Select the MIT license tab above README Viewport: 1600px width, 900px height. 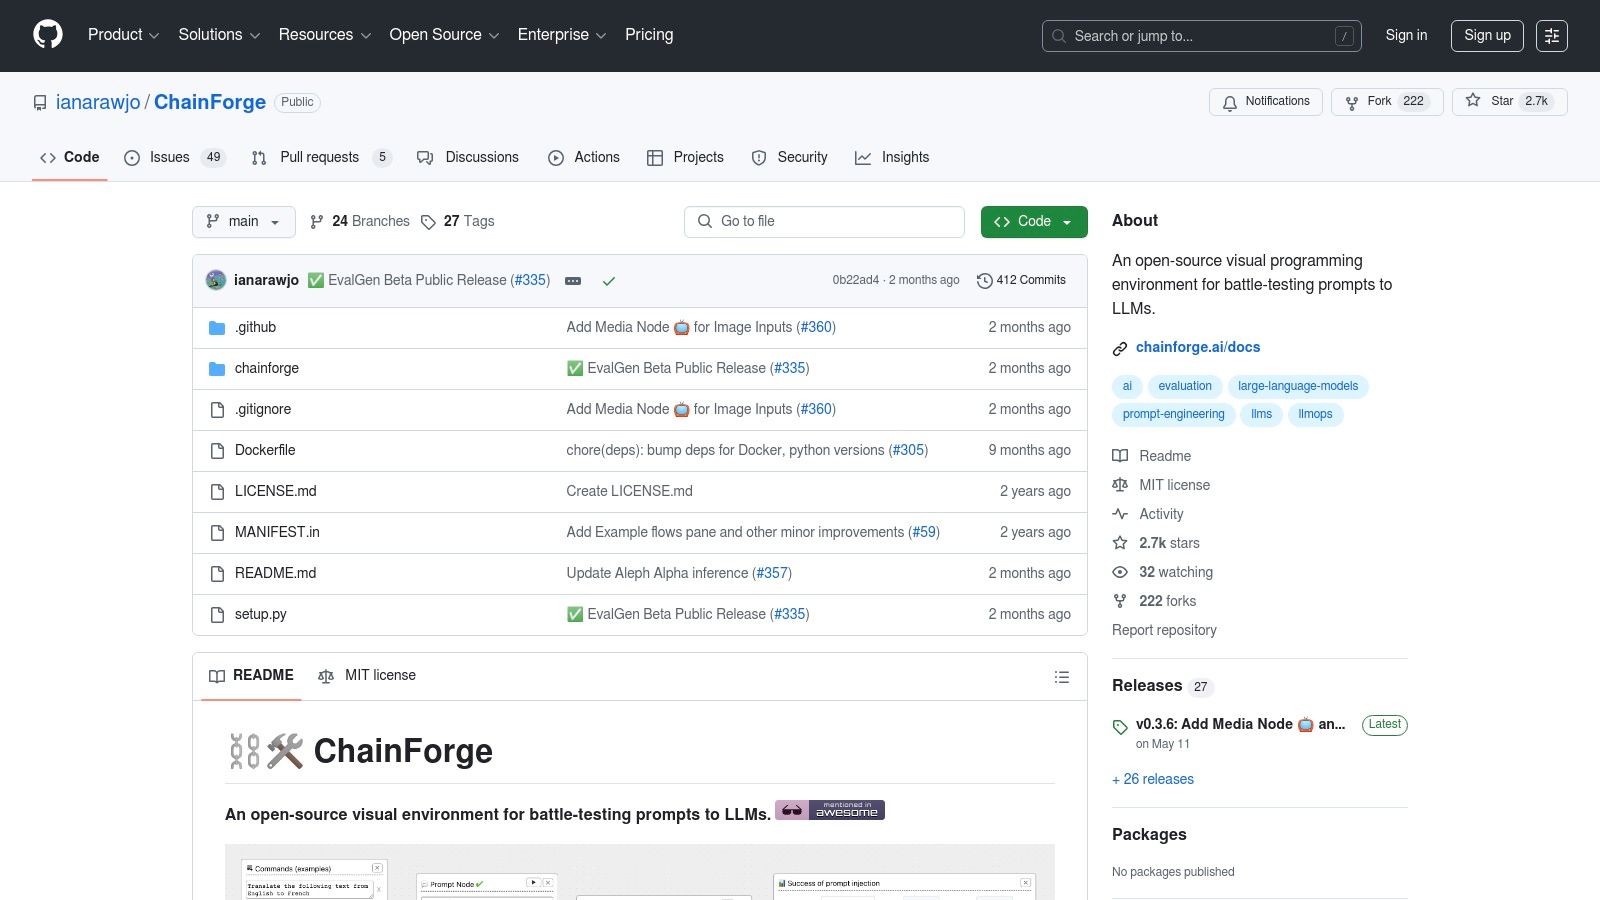click(x=367, y=676)
